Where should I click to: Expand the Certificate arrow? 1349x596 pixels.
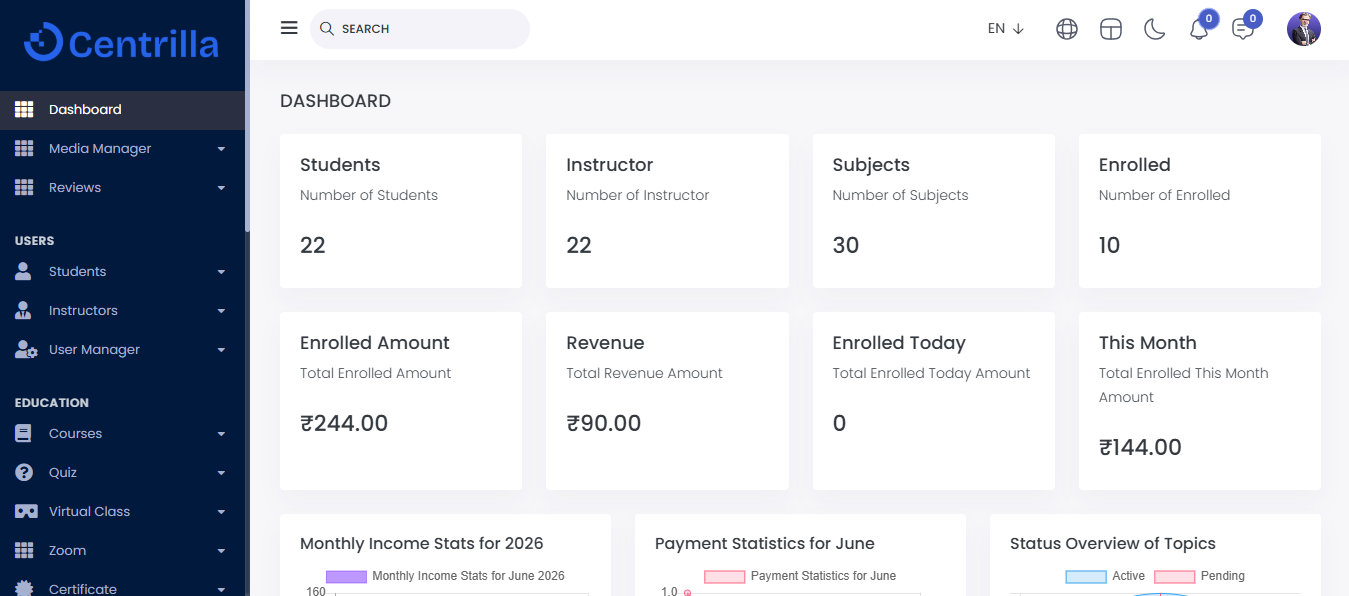point(221,590)
